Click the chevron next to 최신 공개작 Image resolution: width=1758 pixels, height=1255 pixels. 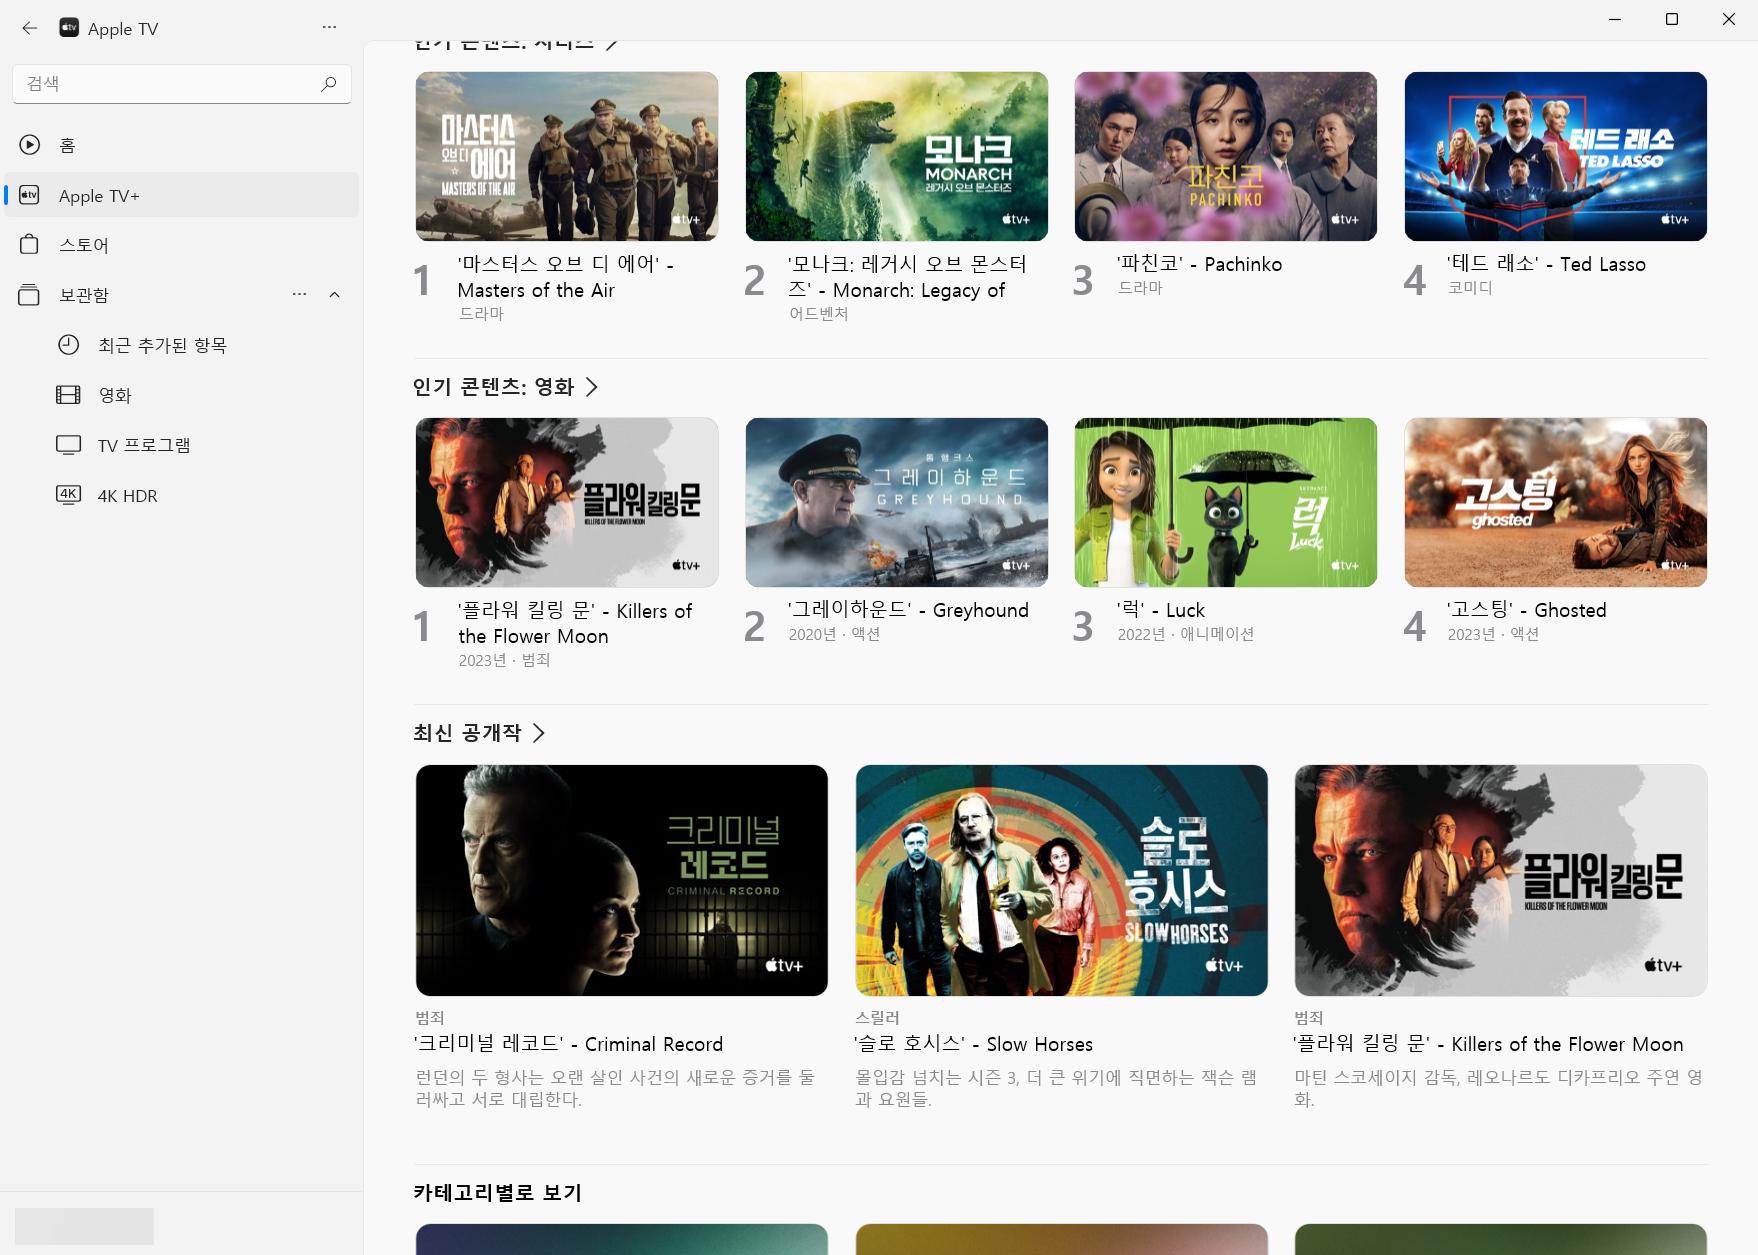click(x=539, y=733)
